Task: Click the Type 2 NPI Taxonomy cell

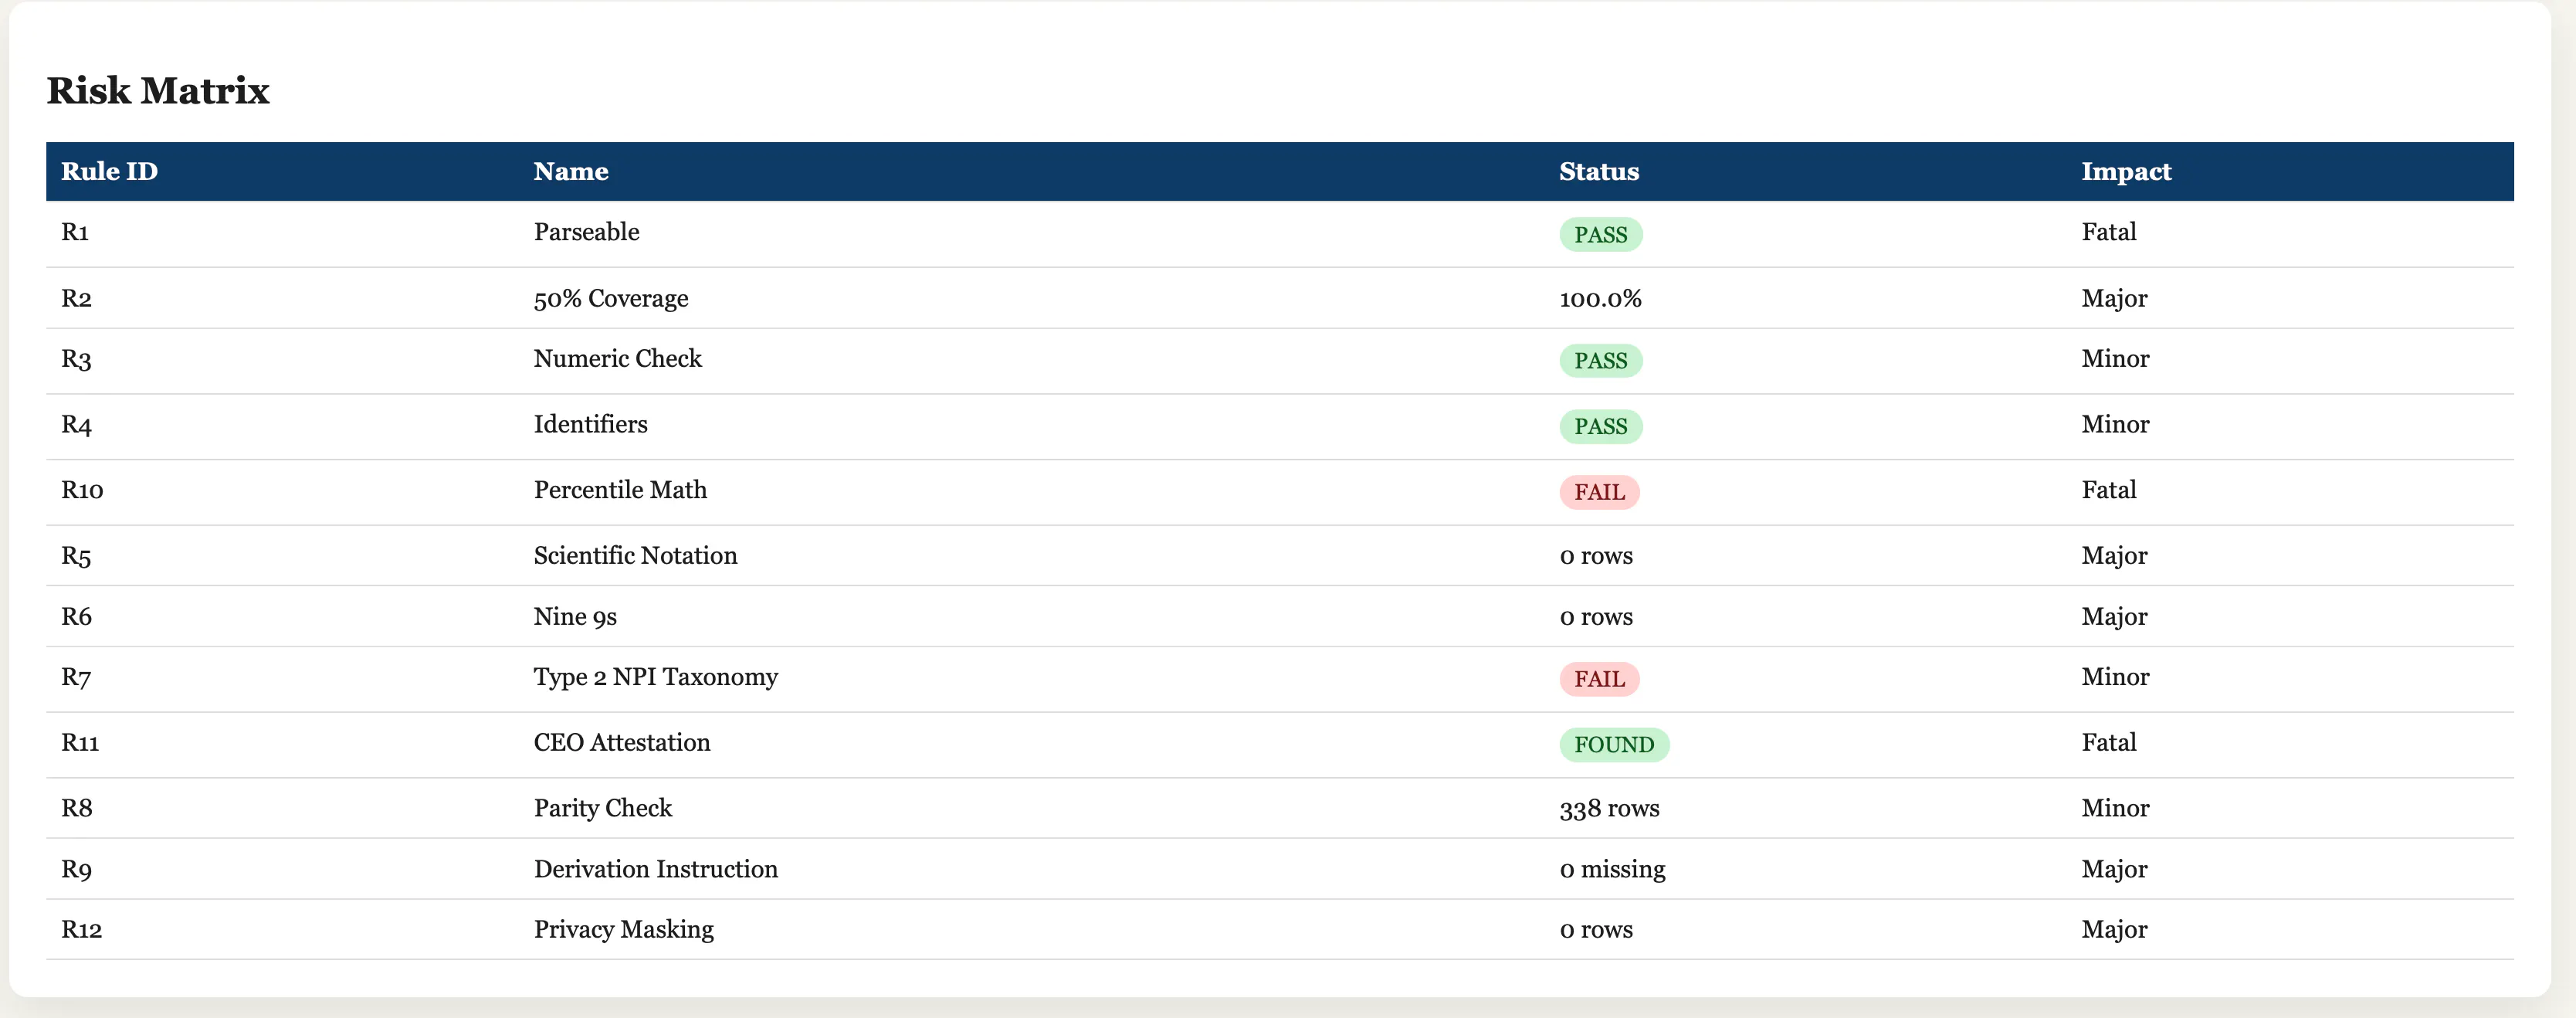Action: (x=655, y=677)
